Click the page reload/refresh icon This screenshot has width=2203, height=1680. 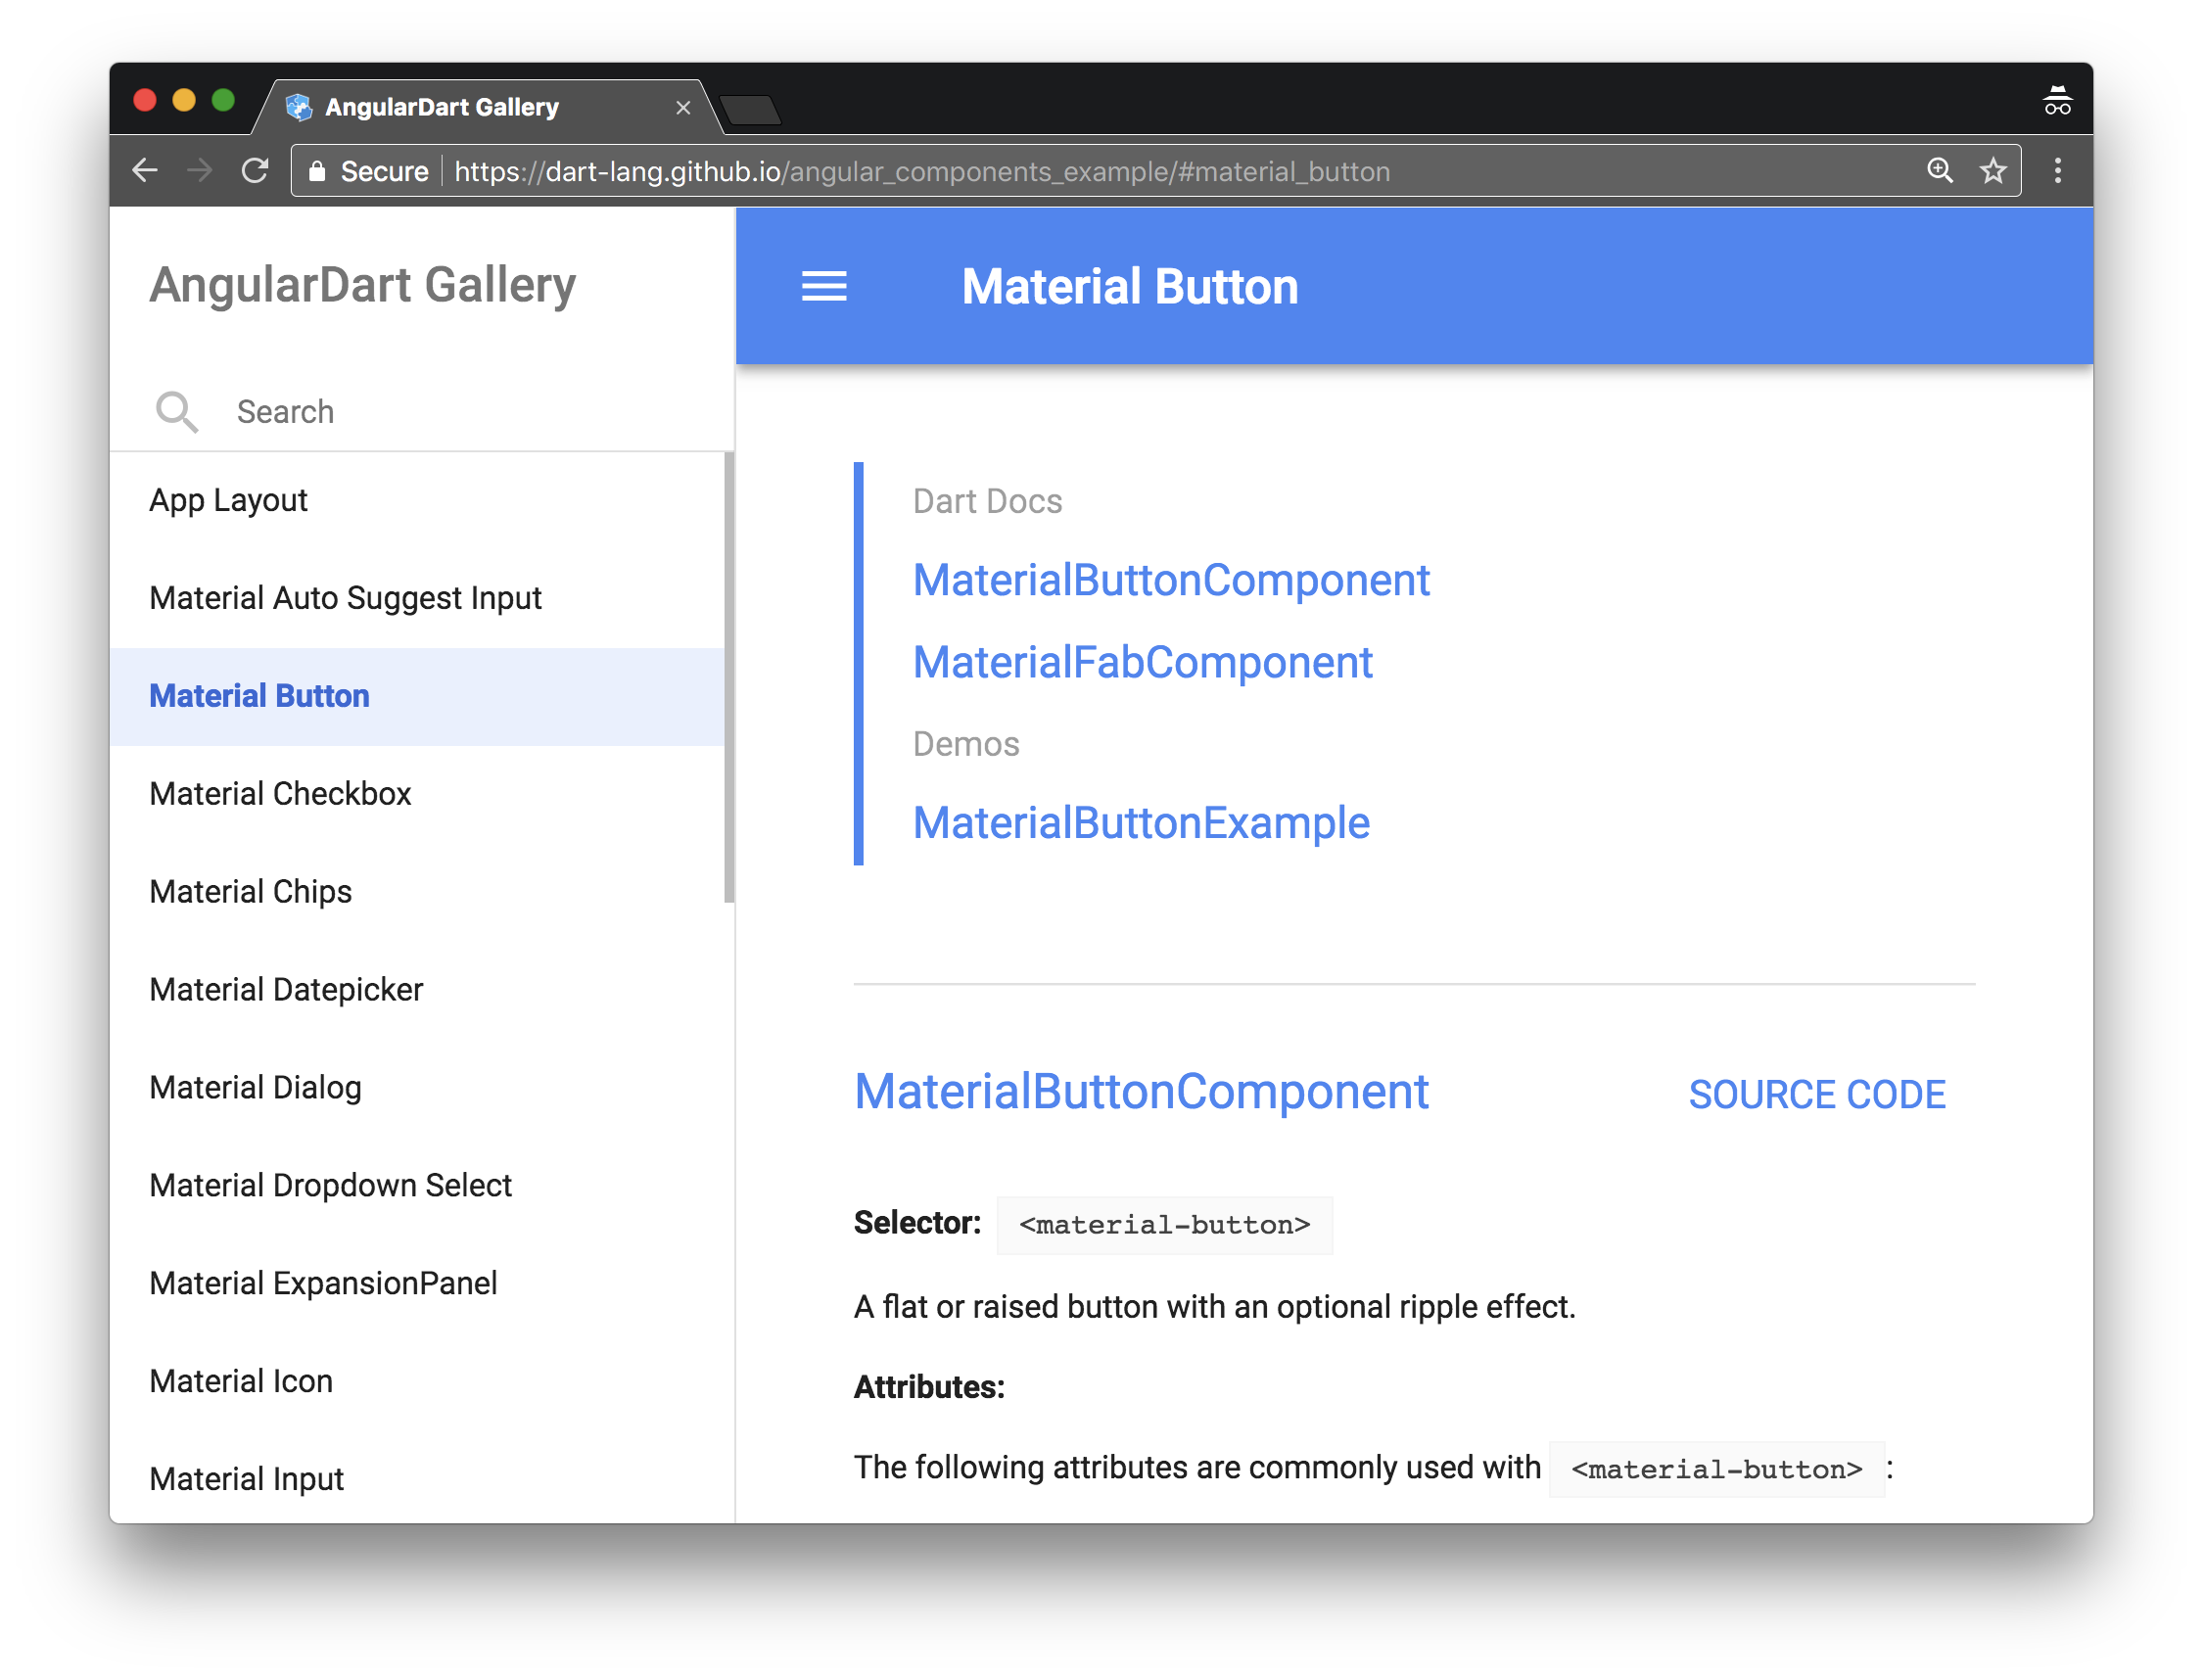[x=256, y=171]
